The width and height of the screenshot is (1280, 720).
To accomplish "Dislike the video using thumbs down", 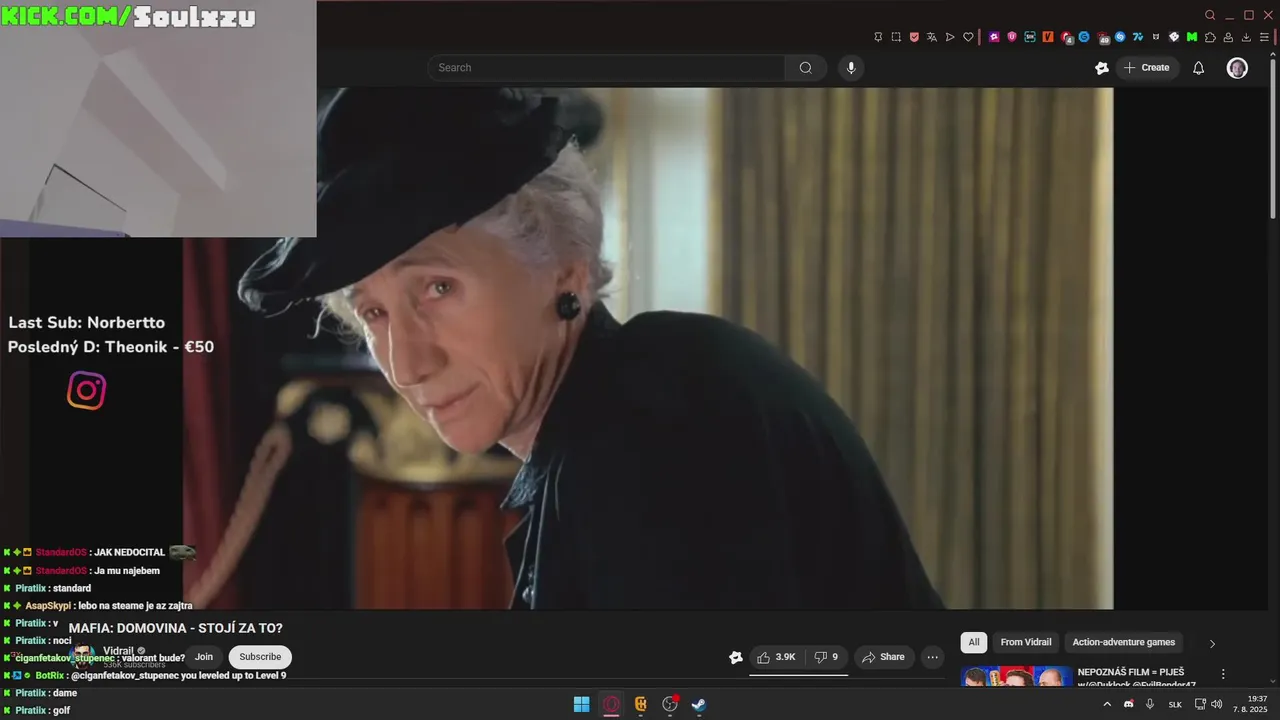I will [x=826, y=657].
